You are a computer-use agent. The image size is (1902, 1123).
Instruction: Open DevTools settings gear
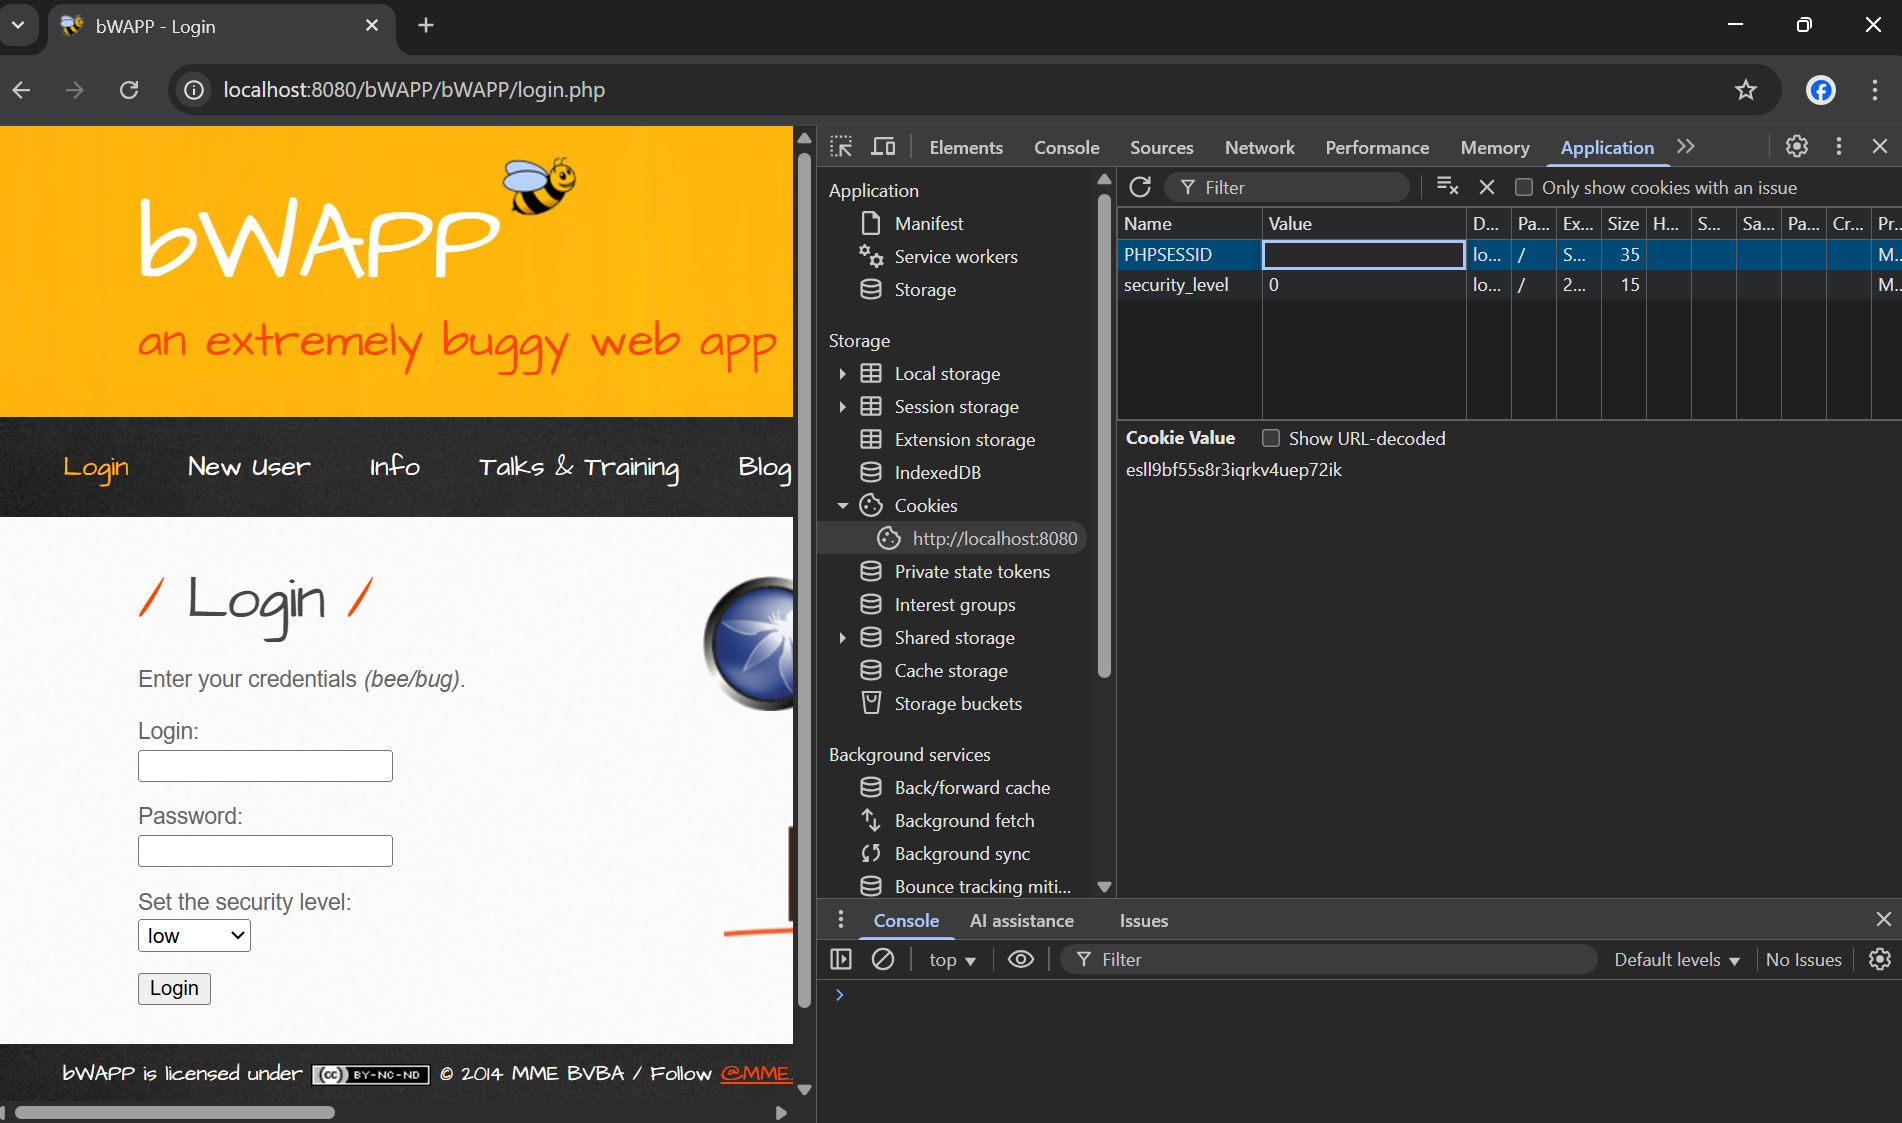pos(1796,147)
